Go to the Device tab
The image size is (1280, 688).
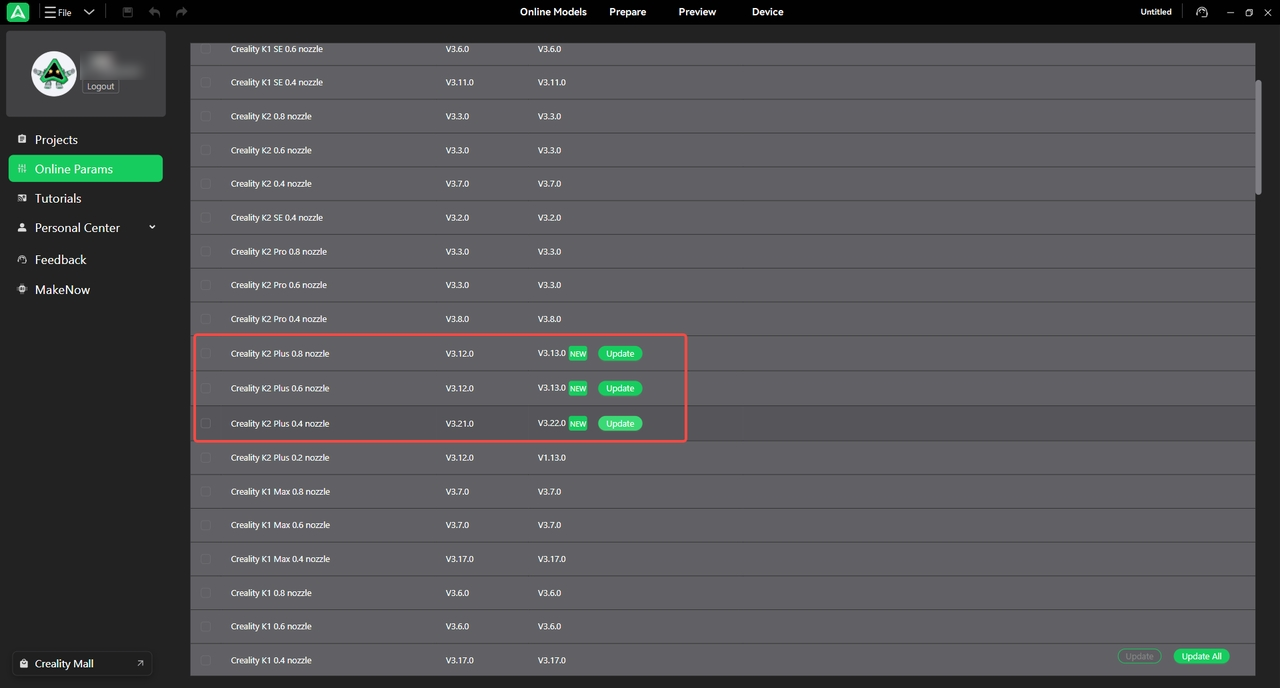point(767,12)
